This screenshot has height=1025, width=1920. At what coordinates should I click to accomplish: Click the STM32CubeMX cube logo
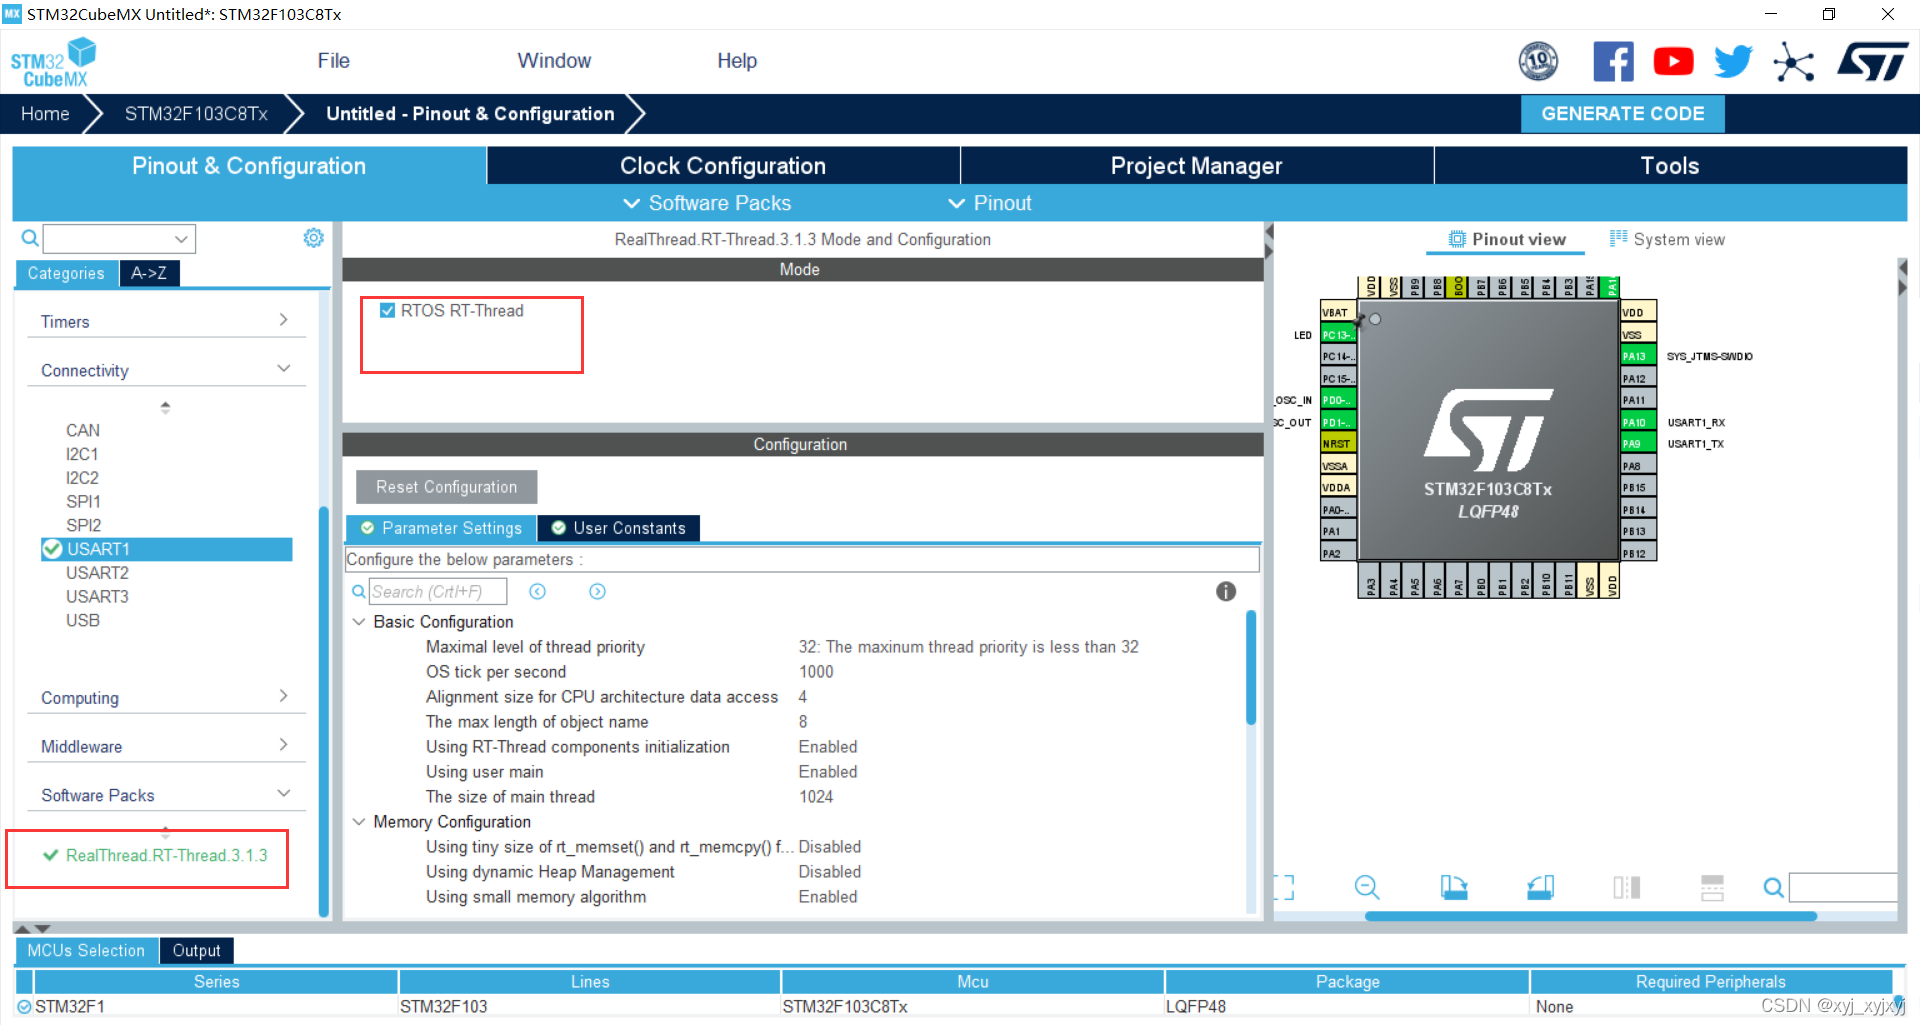(x=54, y=62)
